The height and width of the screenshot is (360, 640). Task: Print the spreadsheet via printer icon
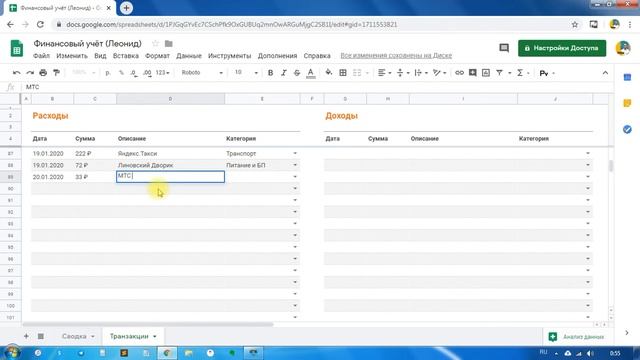point(43,73)
